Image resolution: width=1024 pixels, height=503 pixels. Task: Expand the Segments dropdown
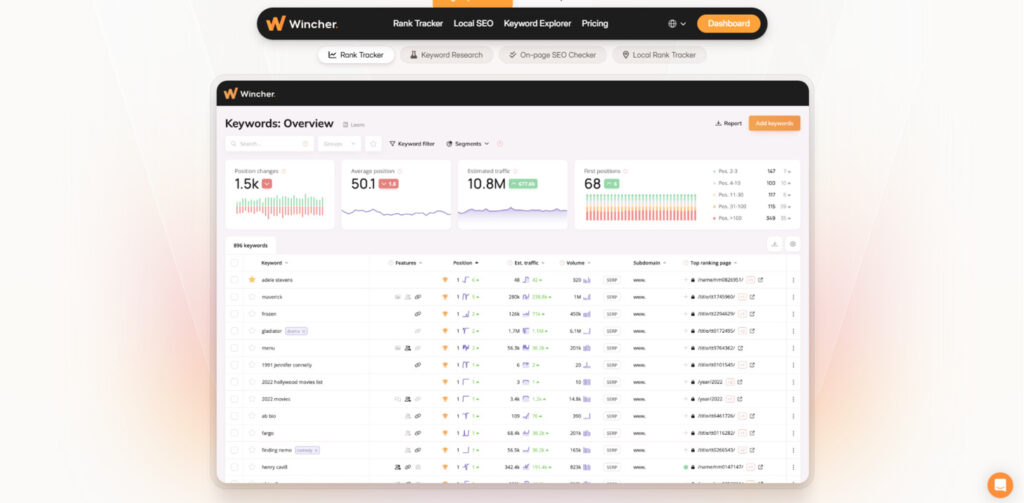point(468,144)
